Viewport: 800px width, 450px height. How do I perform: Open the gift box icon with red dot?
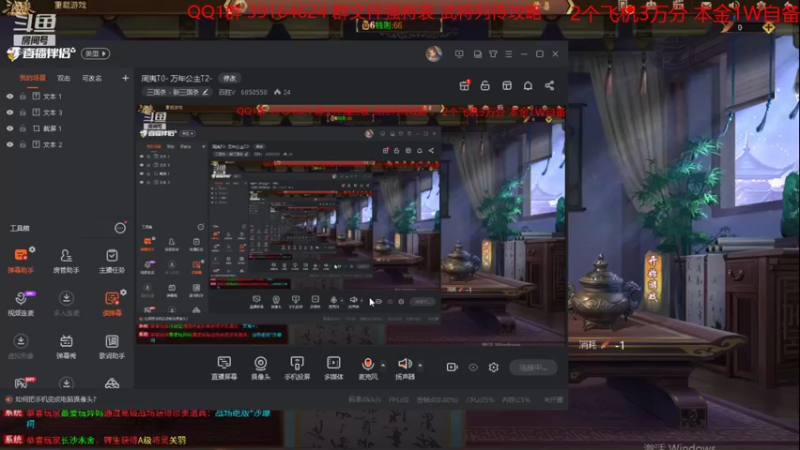point(464,85)
